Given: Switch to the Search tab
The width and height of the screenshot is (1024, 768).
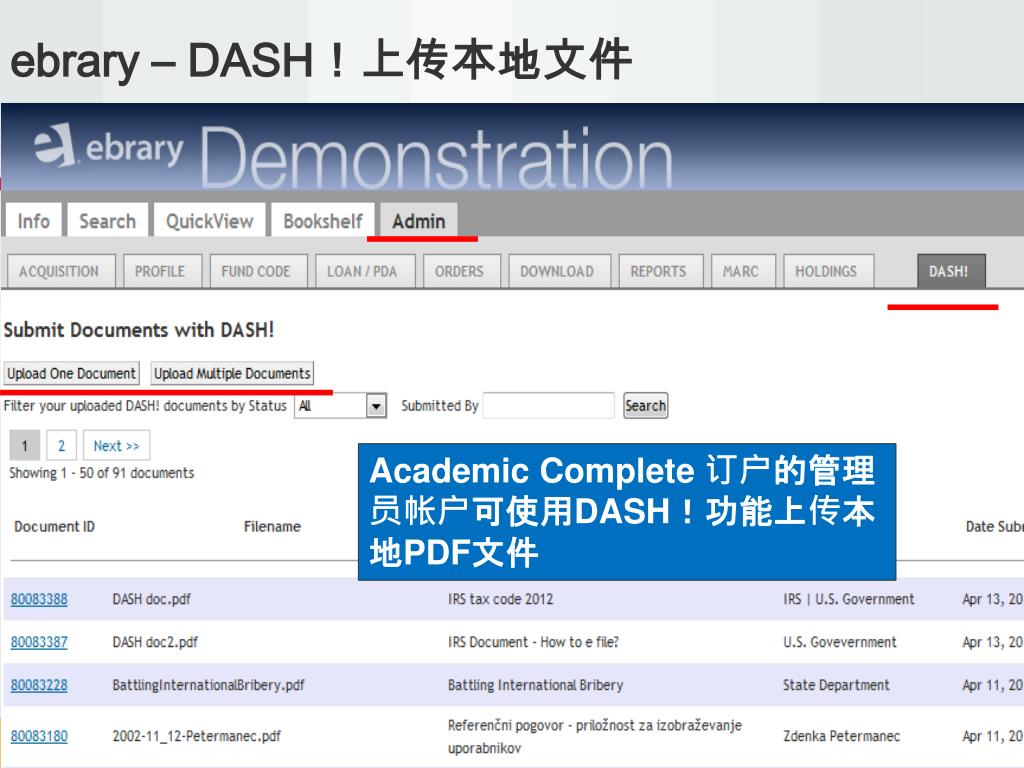Looking at the screenshot, I should point(108,221).
